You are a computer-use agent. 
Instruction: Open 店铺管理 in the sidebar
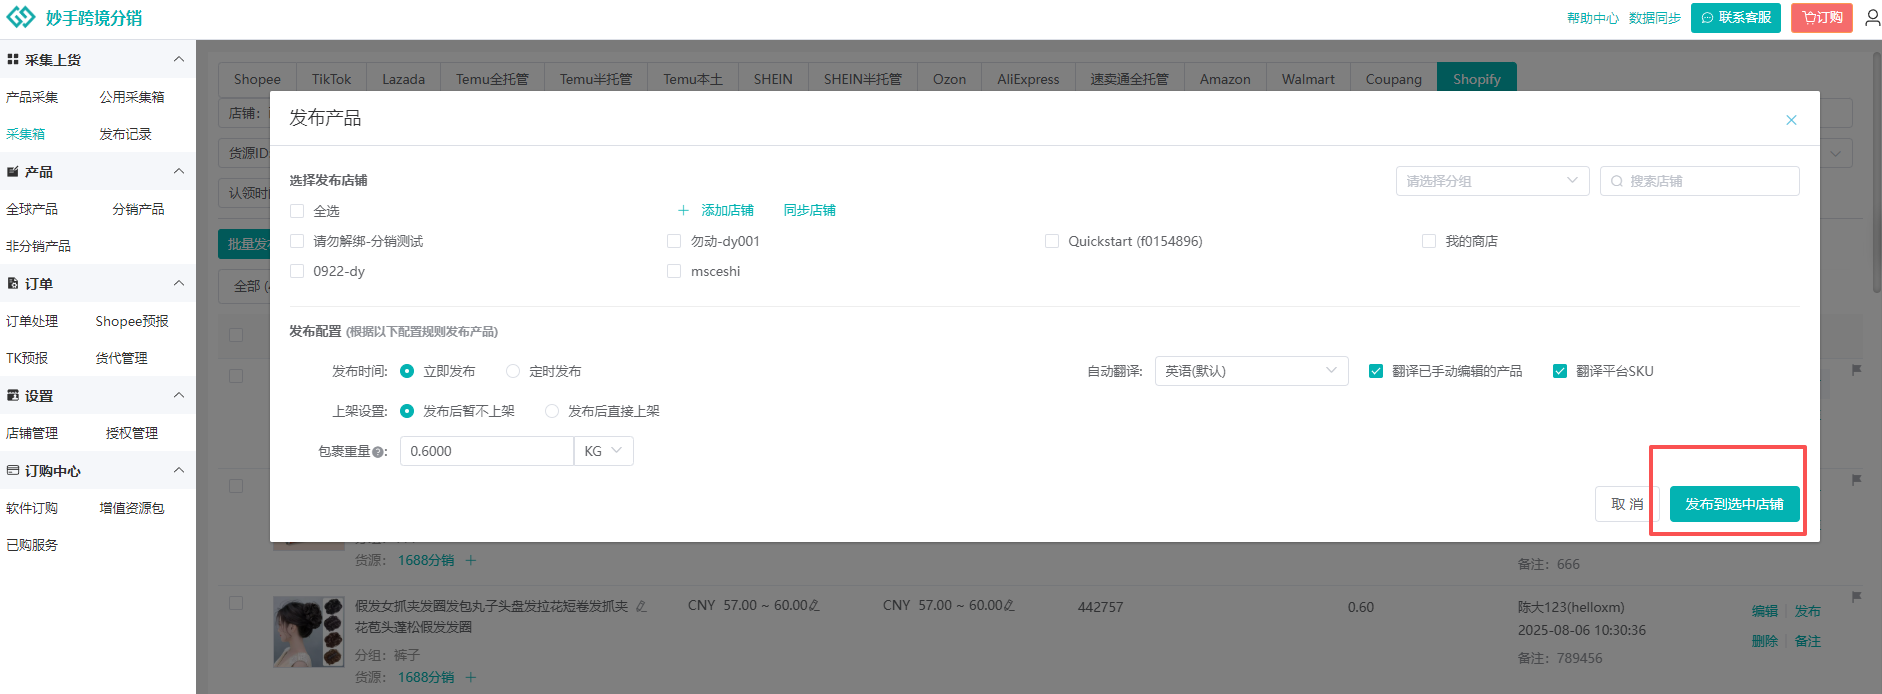click(x=32, y=433)
